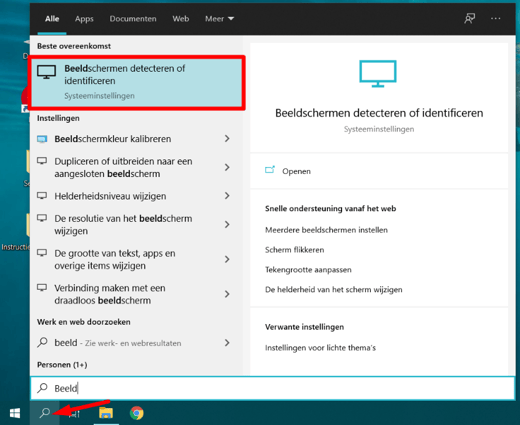Open the Meerdere beeldschermen instellen link

click(x=326, y=230)
